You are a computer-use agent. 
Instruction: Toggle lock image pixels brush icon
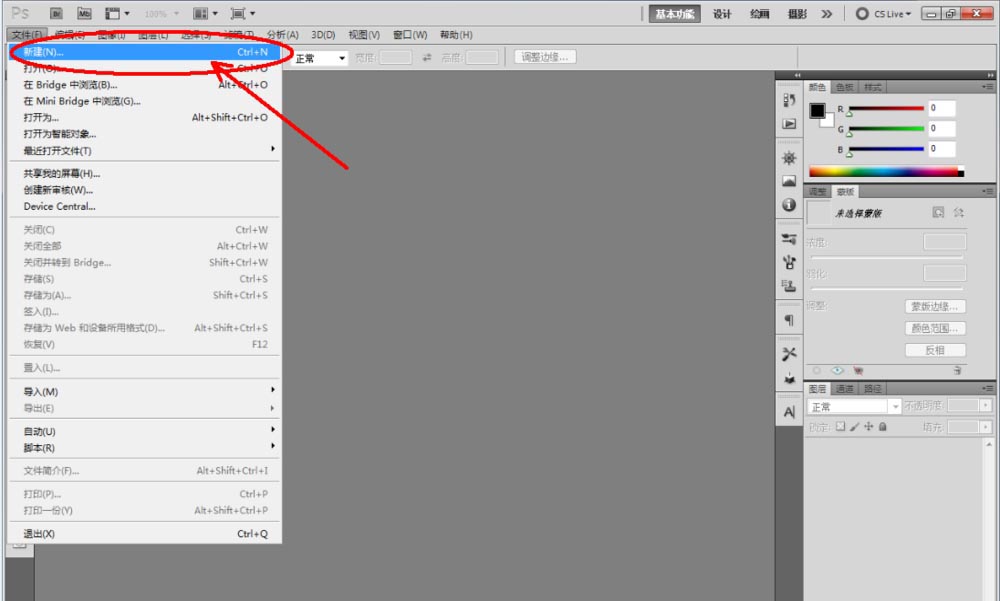(x=855, y=426)
